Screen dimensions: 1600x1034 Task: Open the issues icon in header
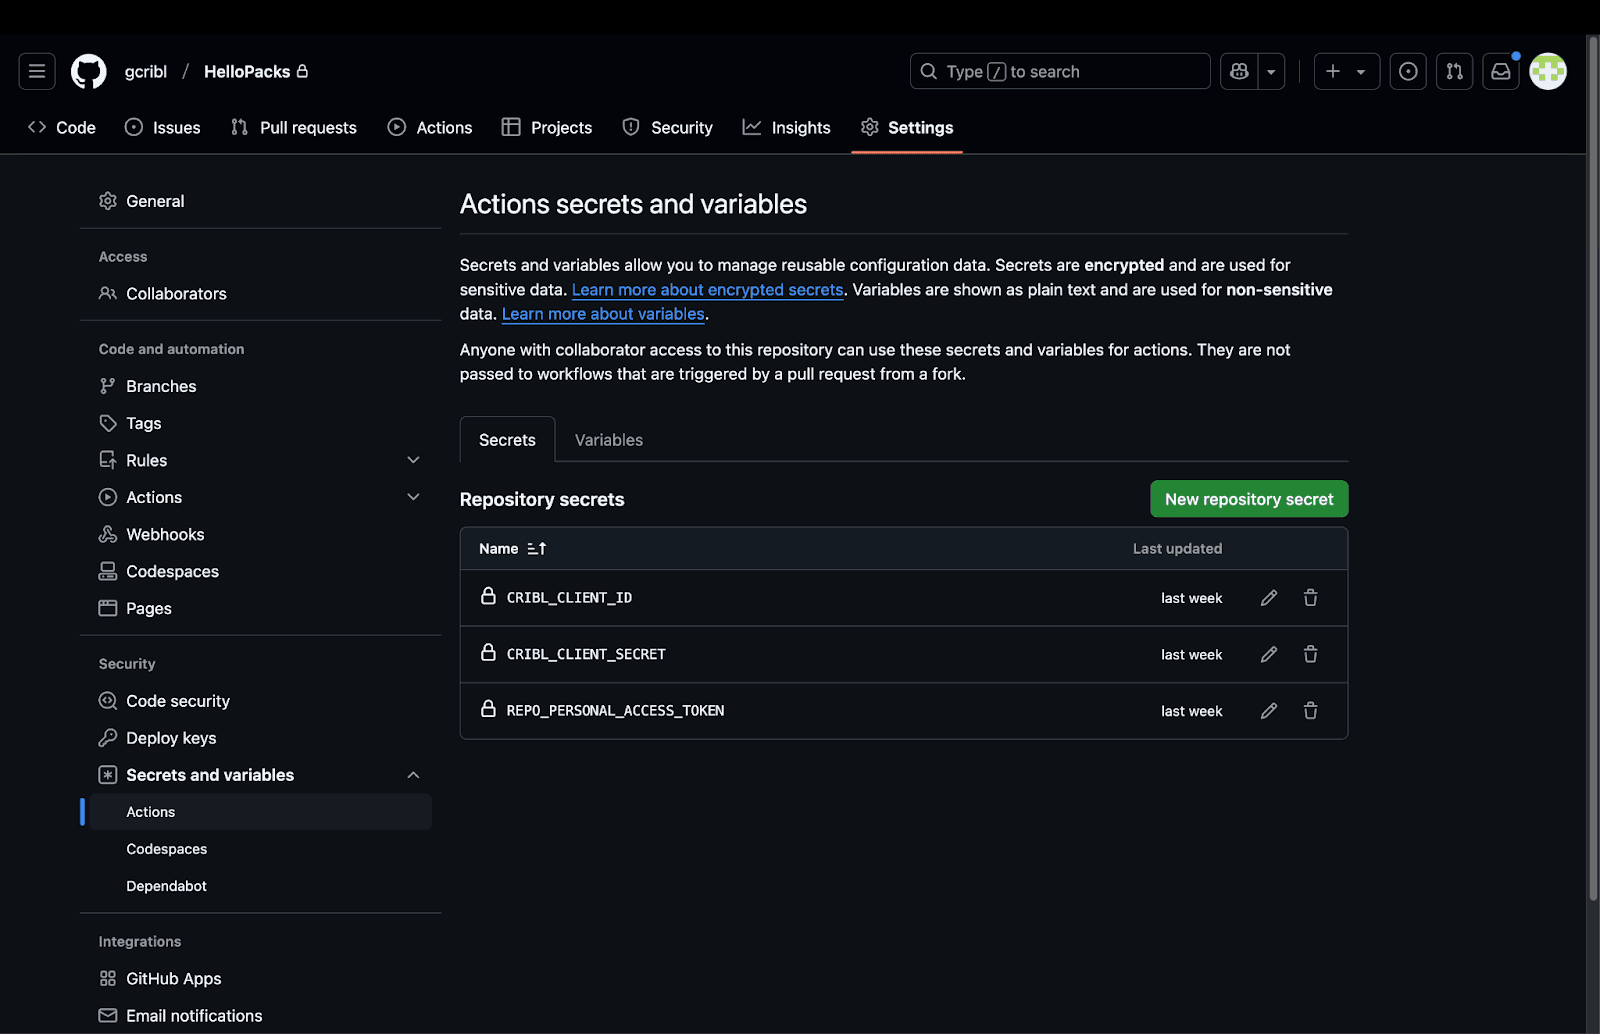coord(1408,71)
